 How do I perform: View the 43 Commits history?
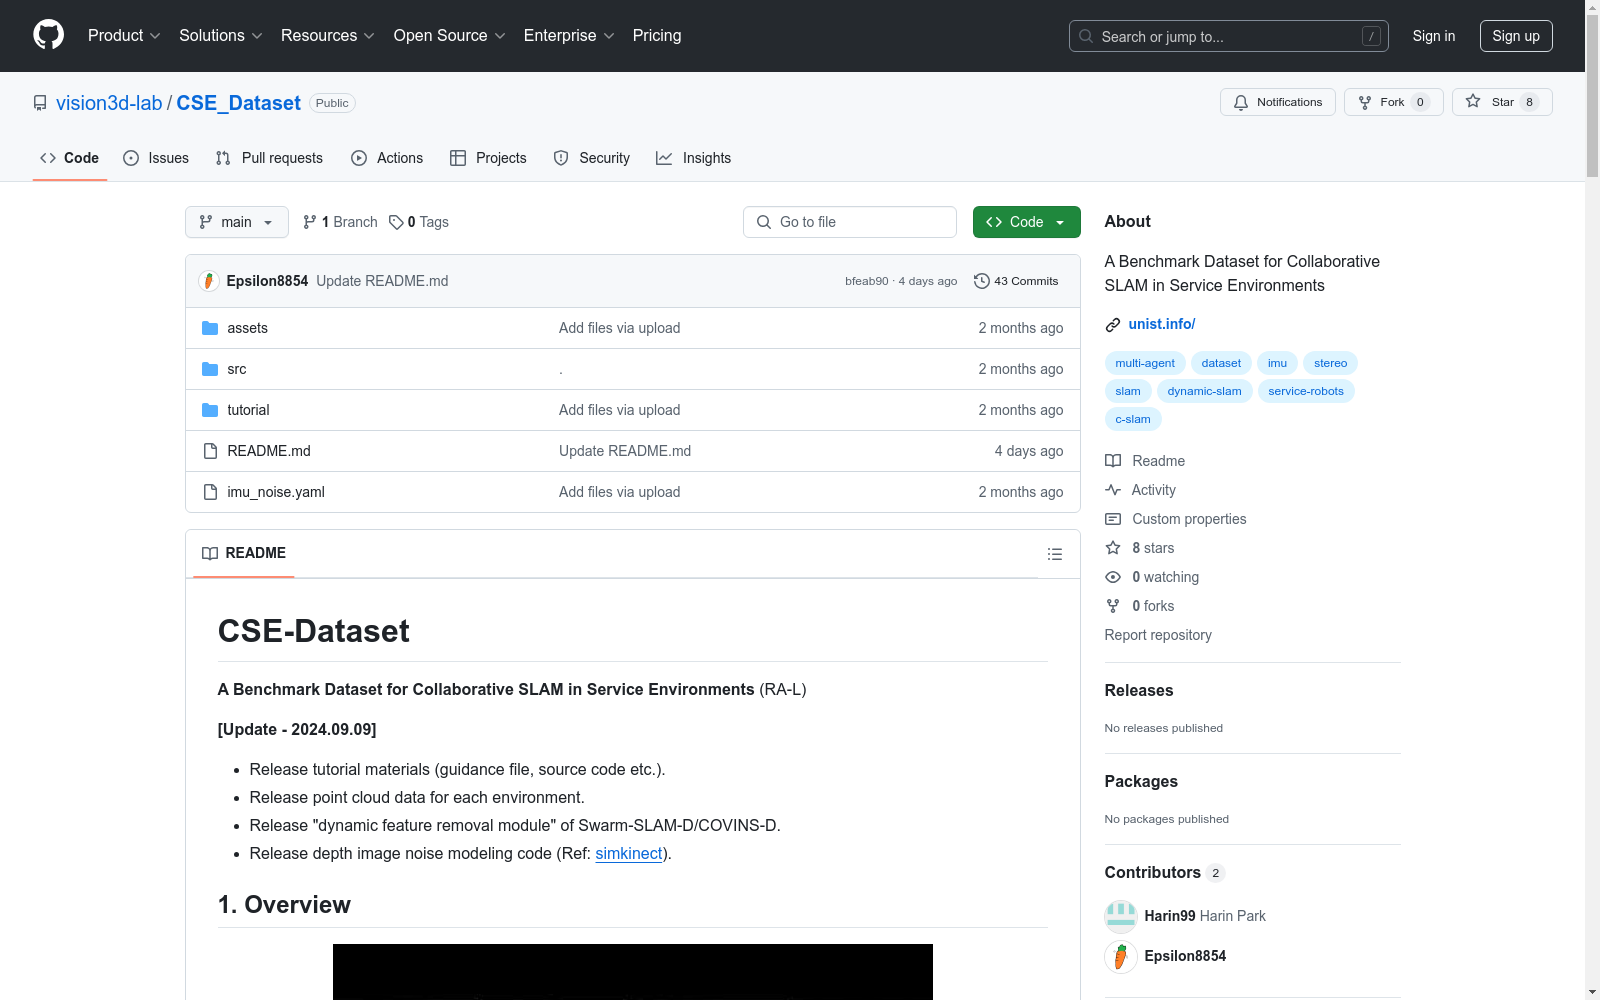coord(1016,281)
